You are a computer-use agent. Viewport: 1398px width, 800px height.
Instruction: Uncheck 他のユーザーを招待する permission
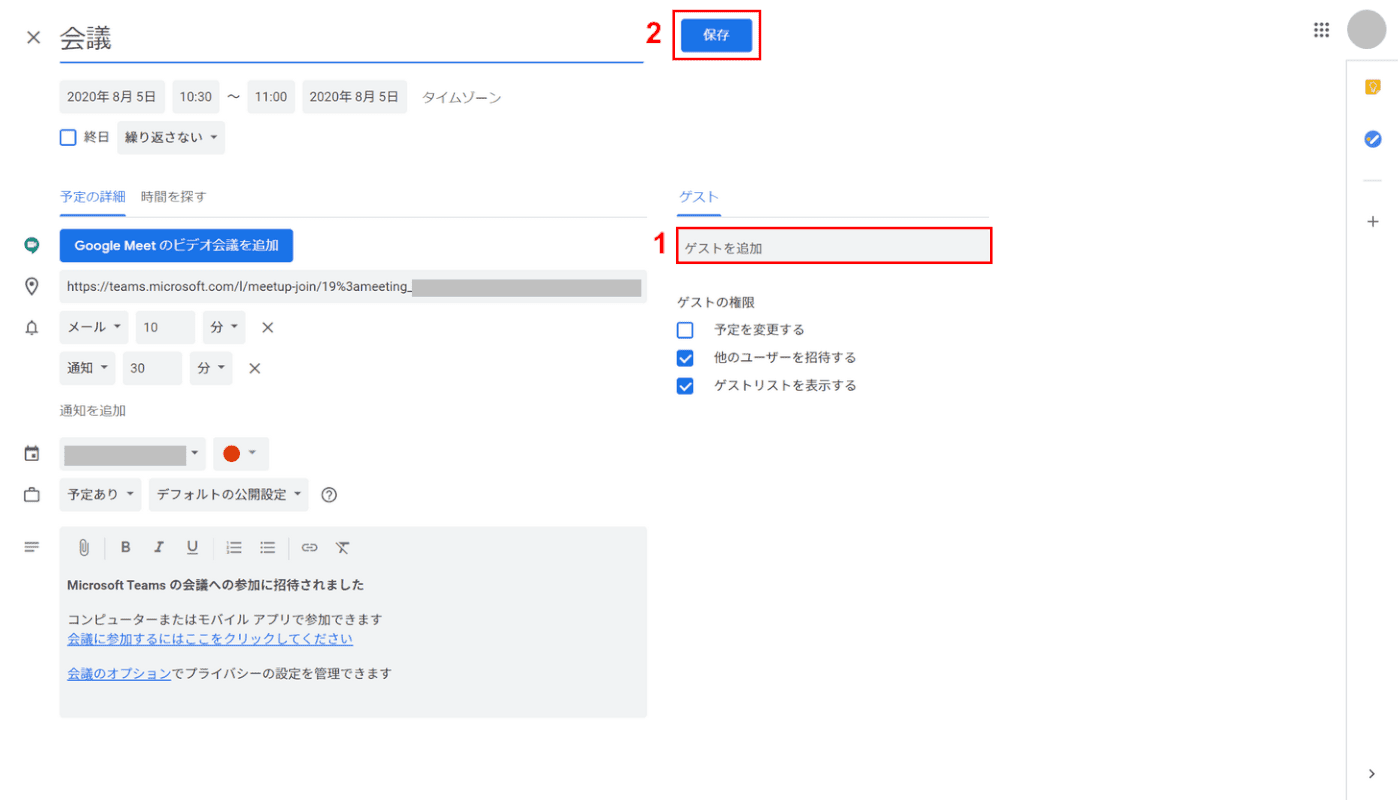pyautogui.click(x=685, y=357)
